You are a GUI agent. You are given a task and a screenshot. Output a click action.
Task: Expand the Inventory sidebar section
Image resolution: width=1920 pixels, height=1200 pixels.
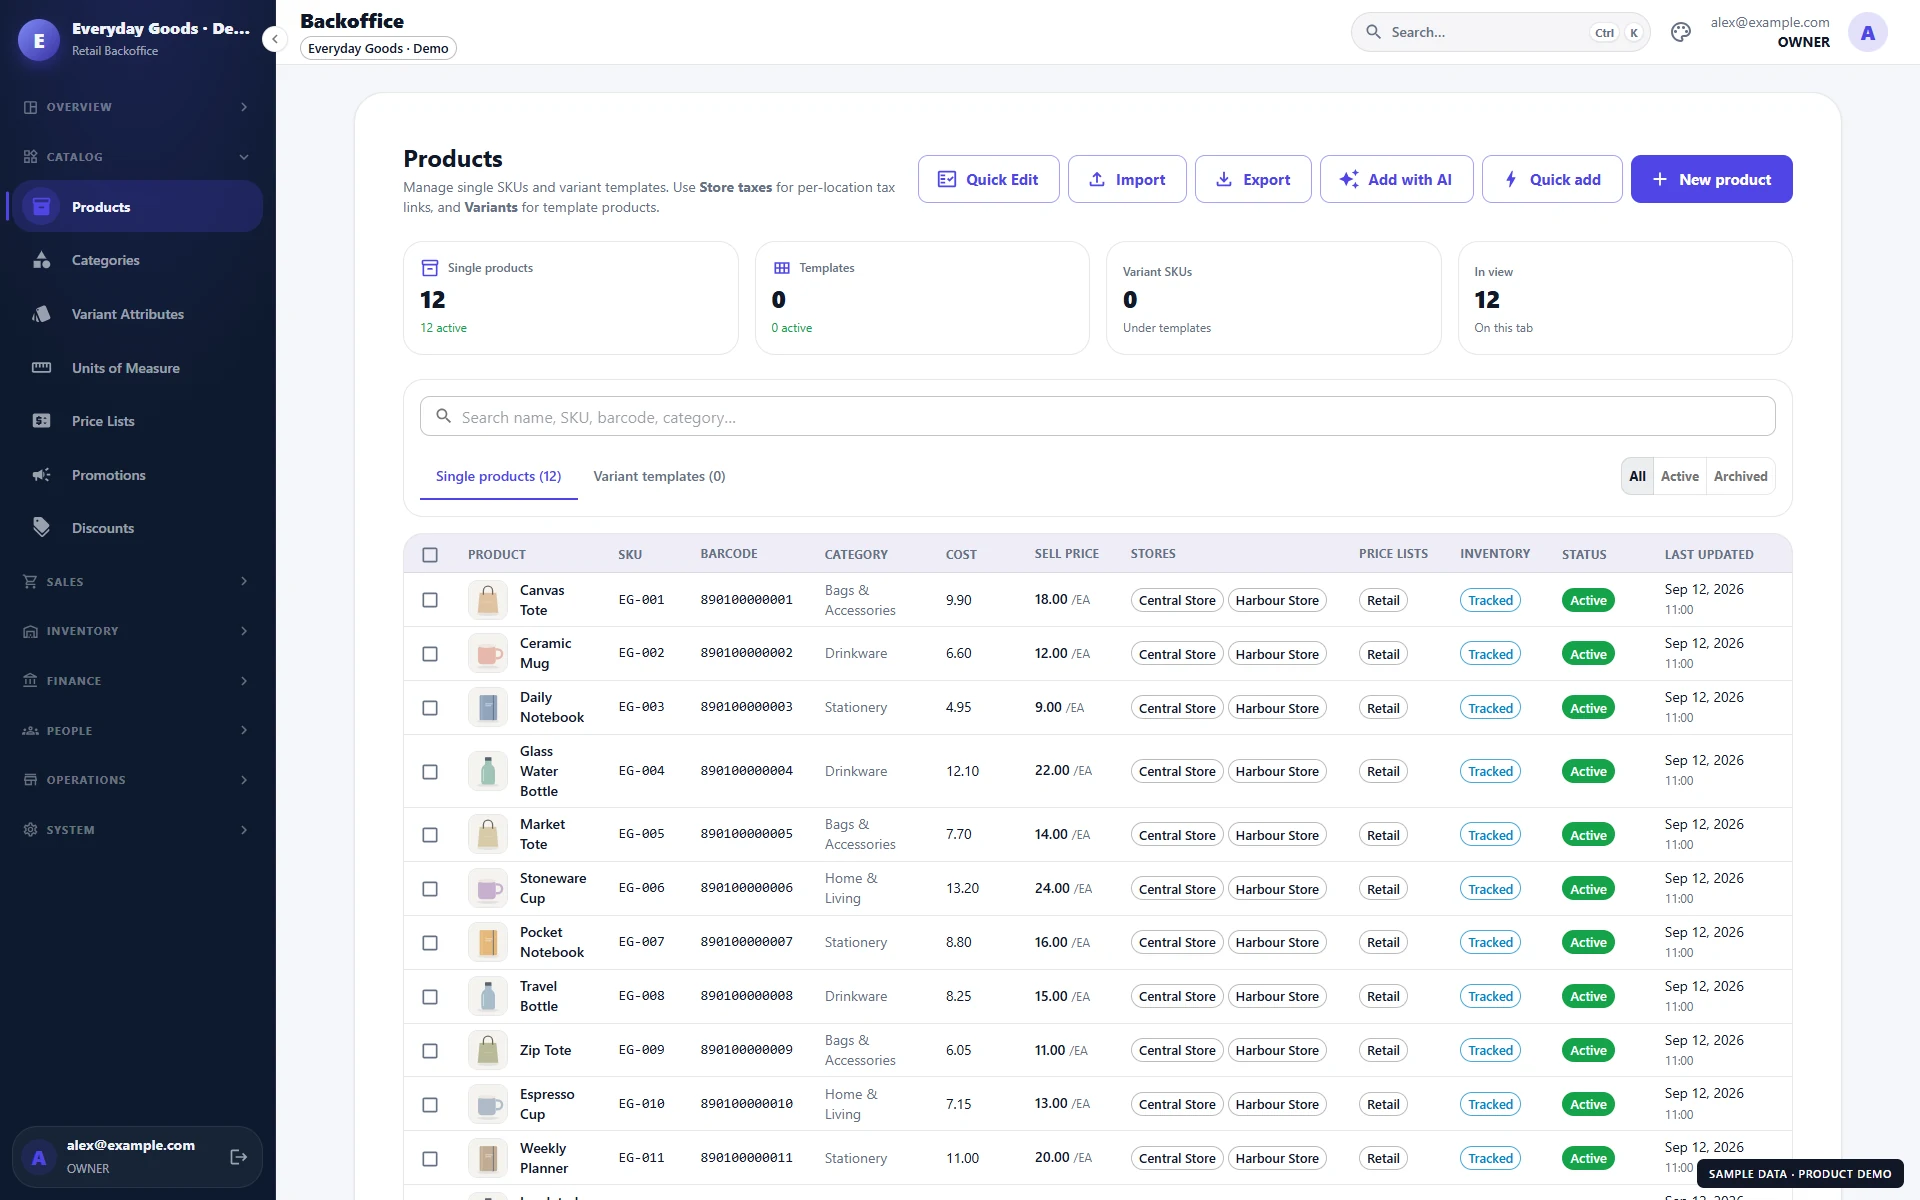137,631
